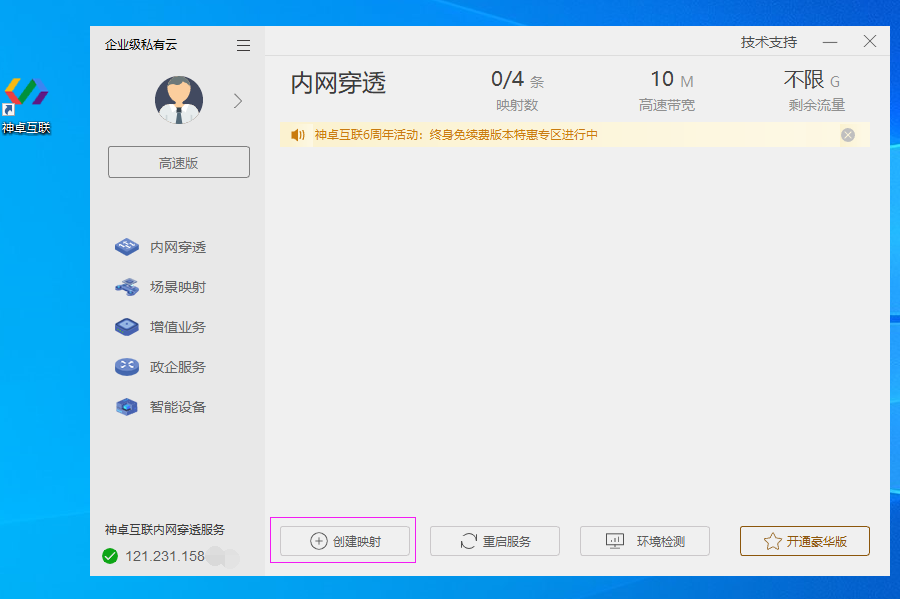Expand the user profile with the arrow chevron
900x599 pixels.
[x=237, y=100]
